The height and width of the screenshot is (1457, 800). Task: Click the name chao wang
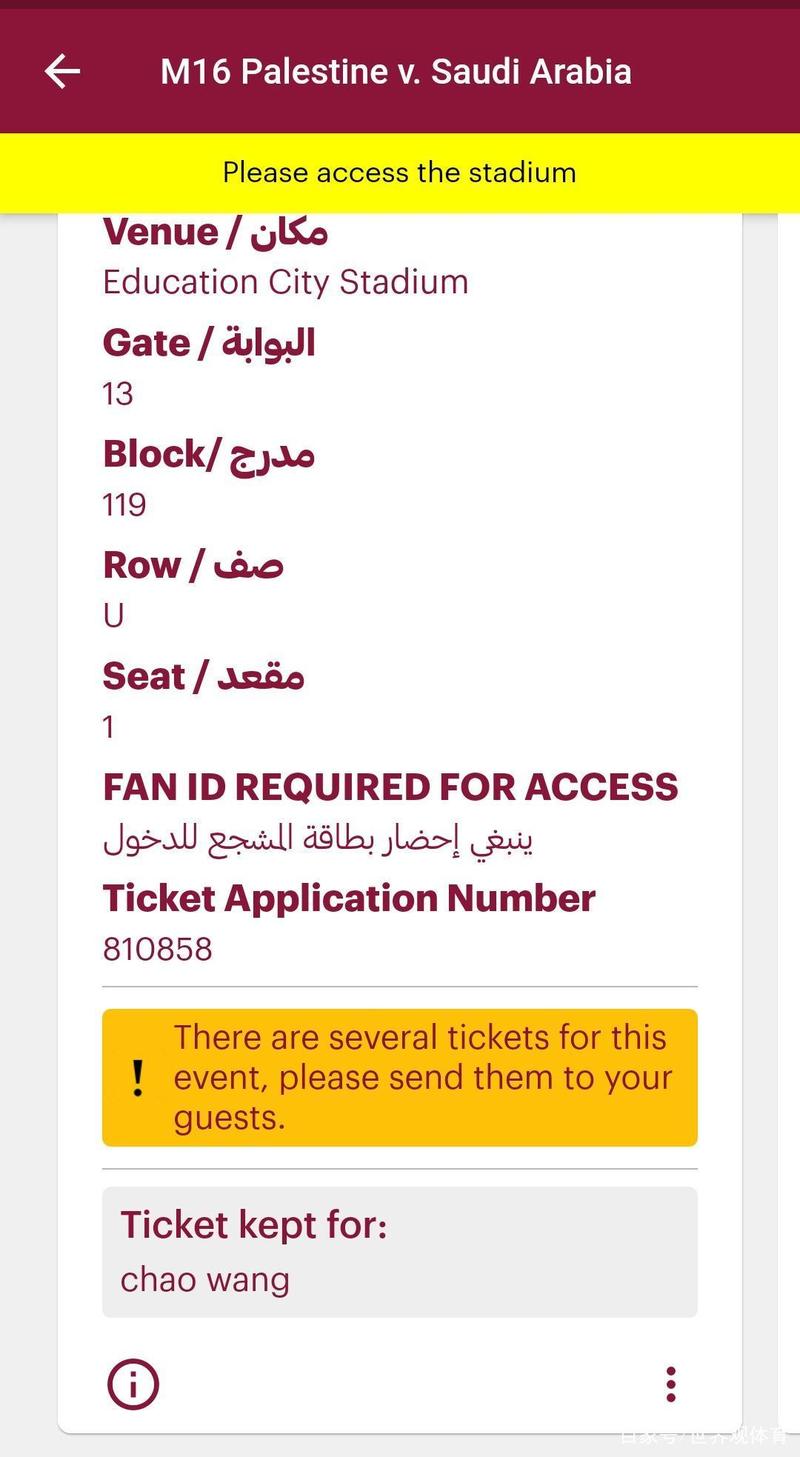[x=205, y=1279]
